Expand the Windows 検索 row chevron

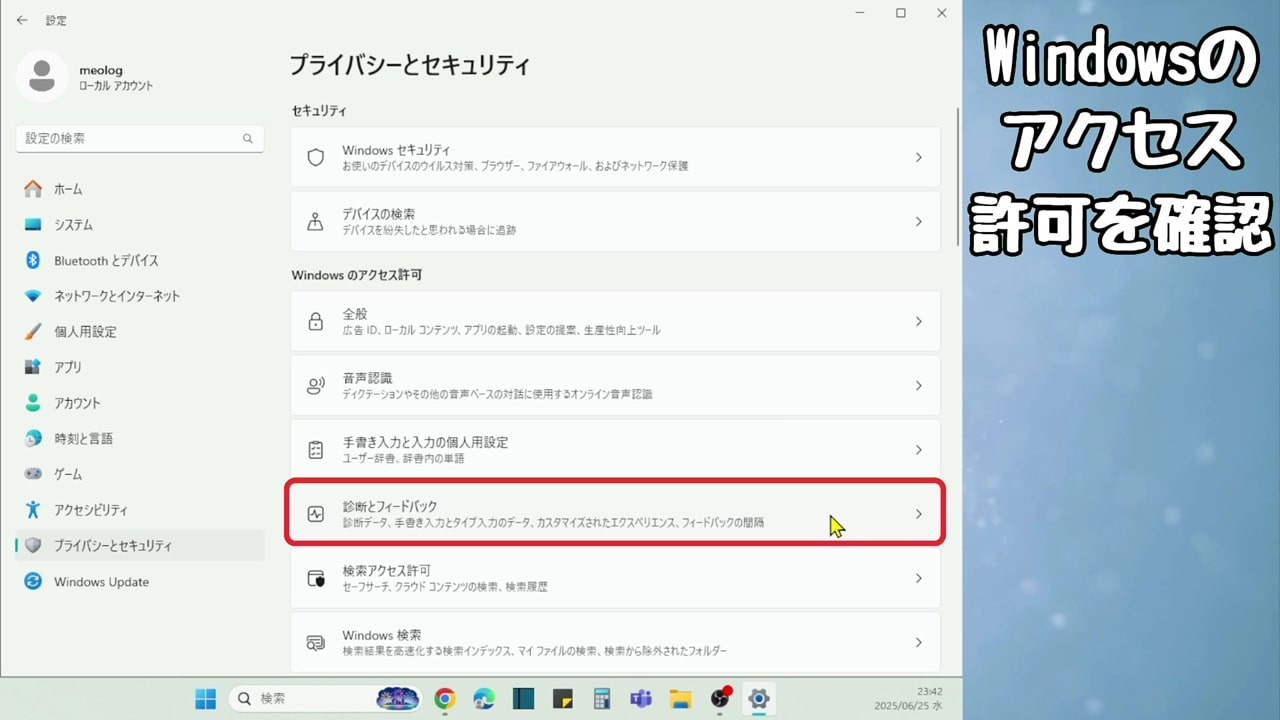(x=919, y=643)
